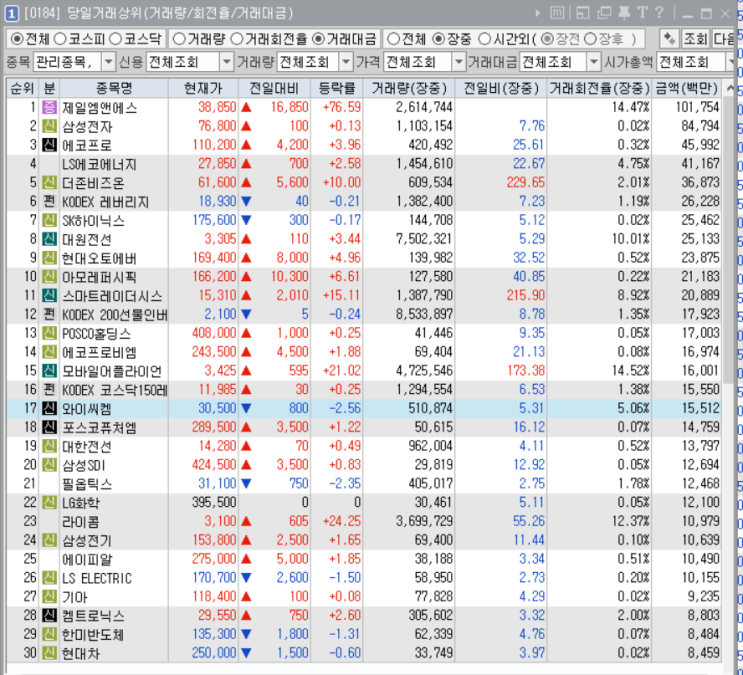Click 필옵틱스 amount 12,468
This screenshot has width=743, height=675.
700,483
